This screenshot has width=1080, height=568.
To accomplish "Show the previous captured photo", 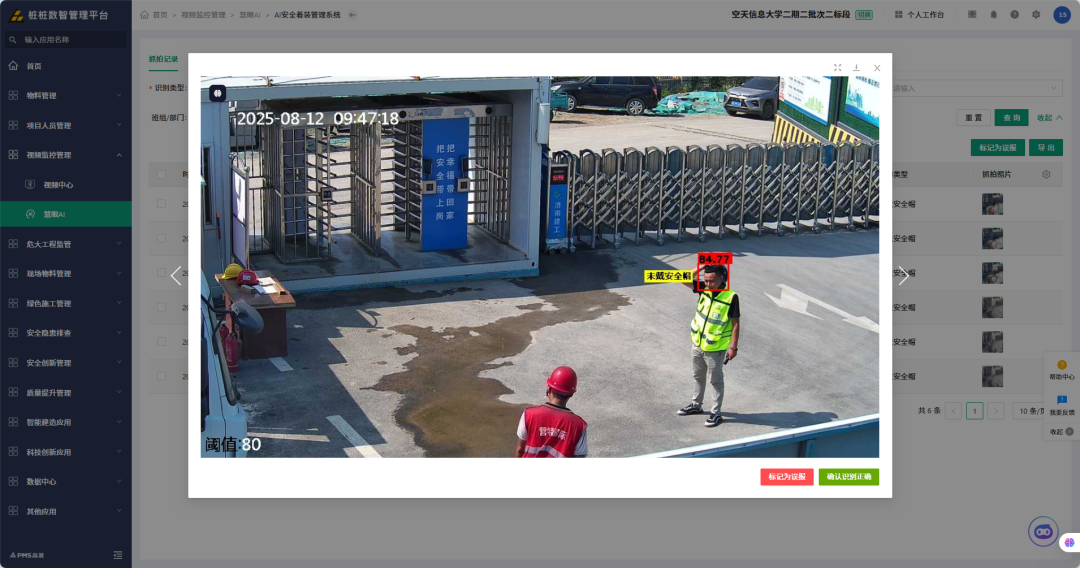I will tap(176, 276).
